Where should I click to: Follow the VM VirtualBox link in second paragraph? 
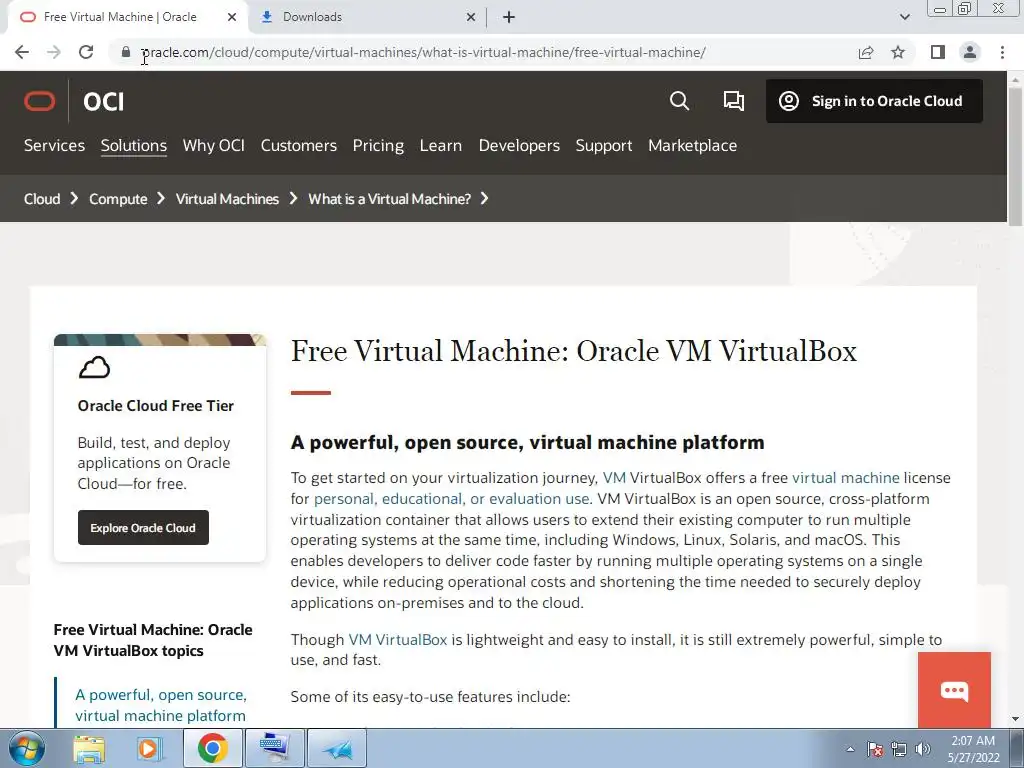[x=398, y=639]
